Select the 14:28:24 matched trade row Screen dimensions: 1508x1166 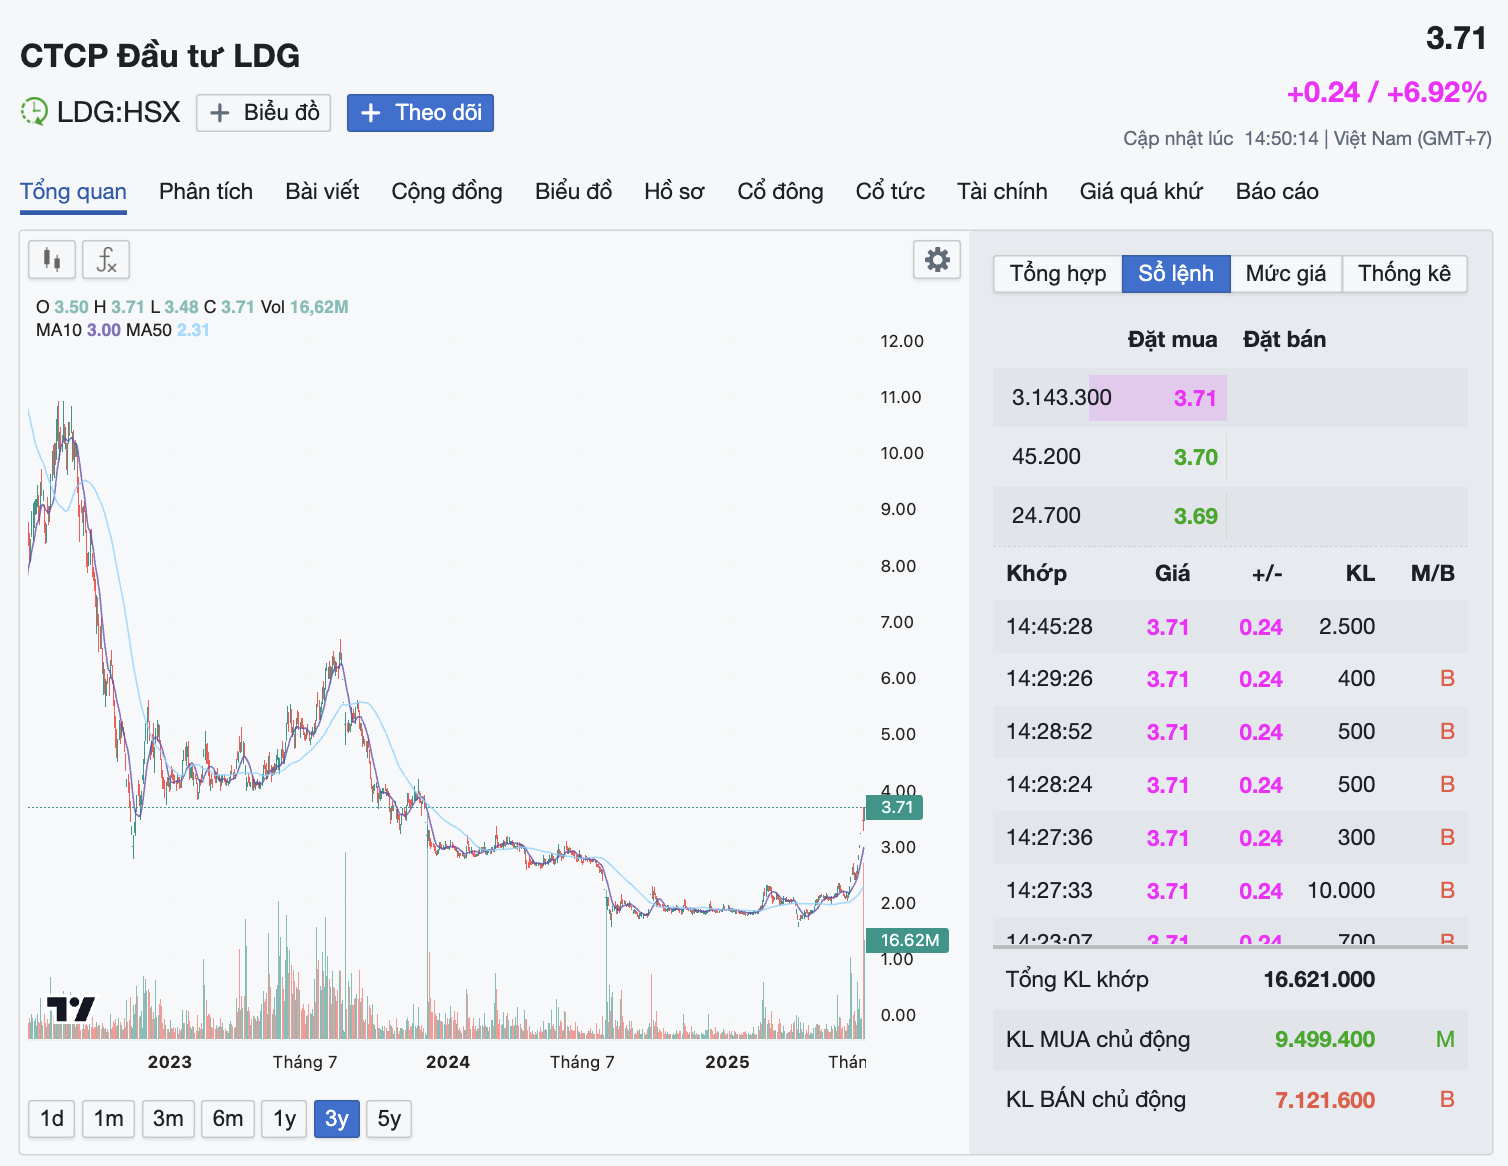coord(1230,785)
